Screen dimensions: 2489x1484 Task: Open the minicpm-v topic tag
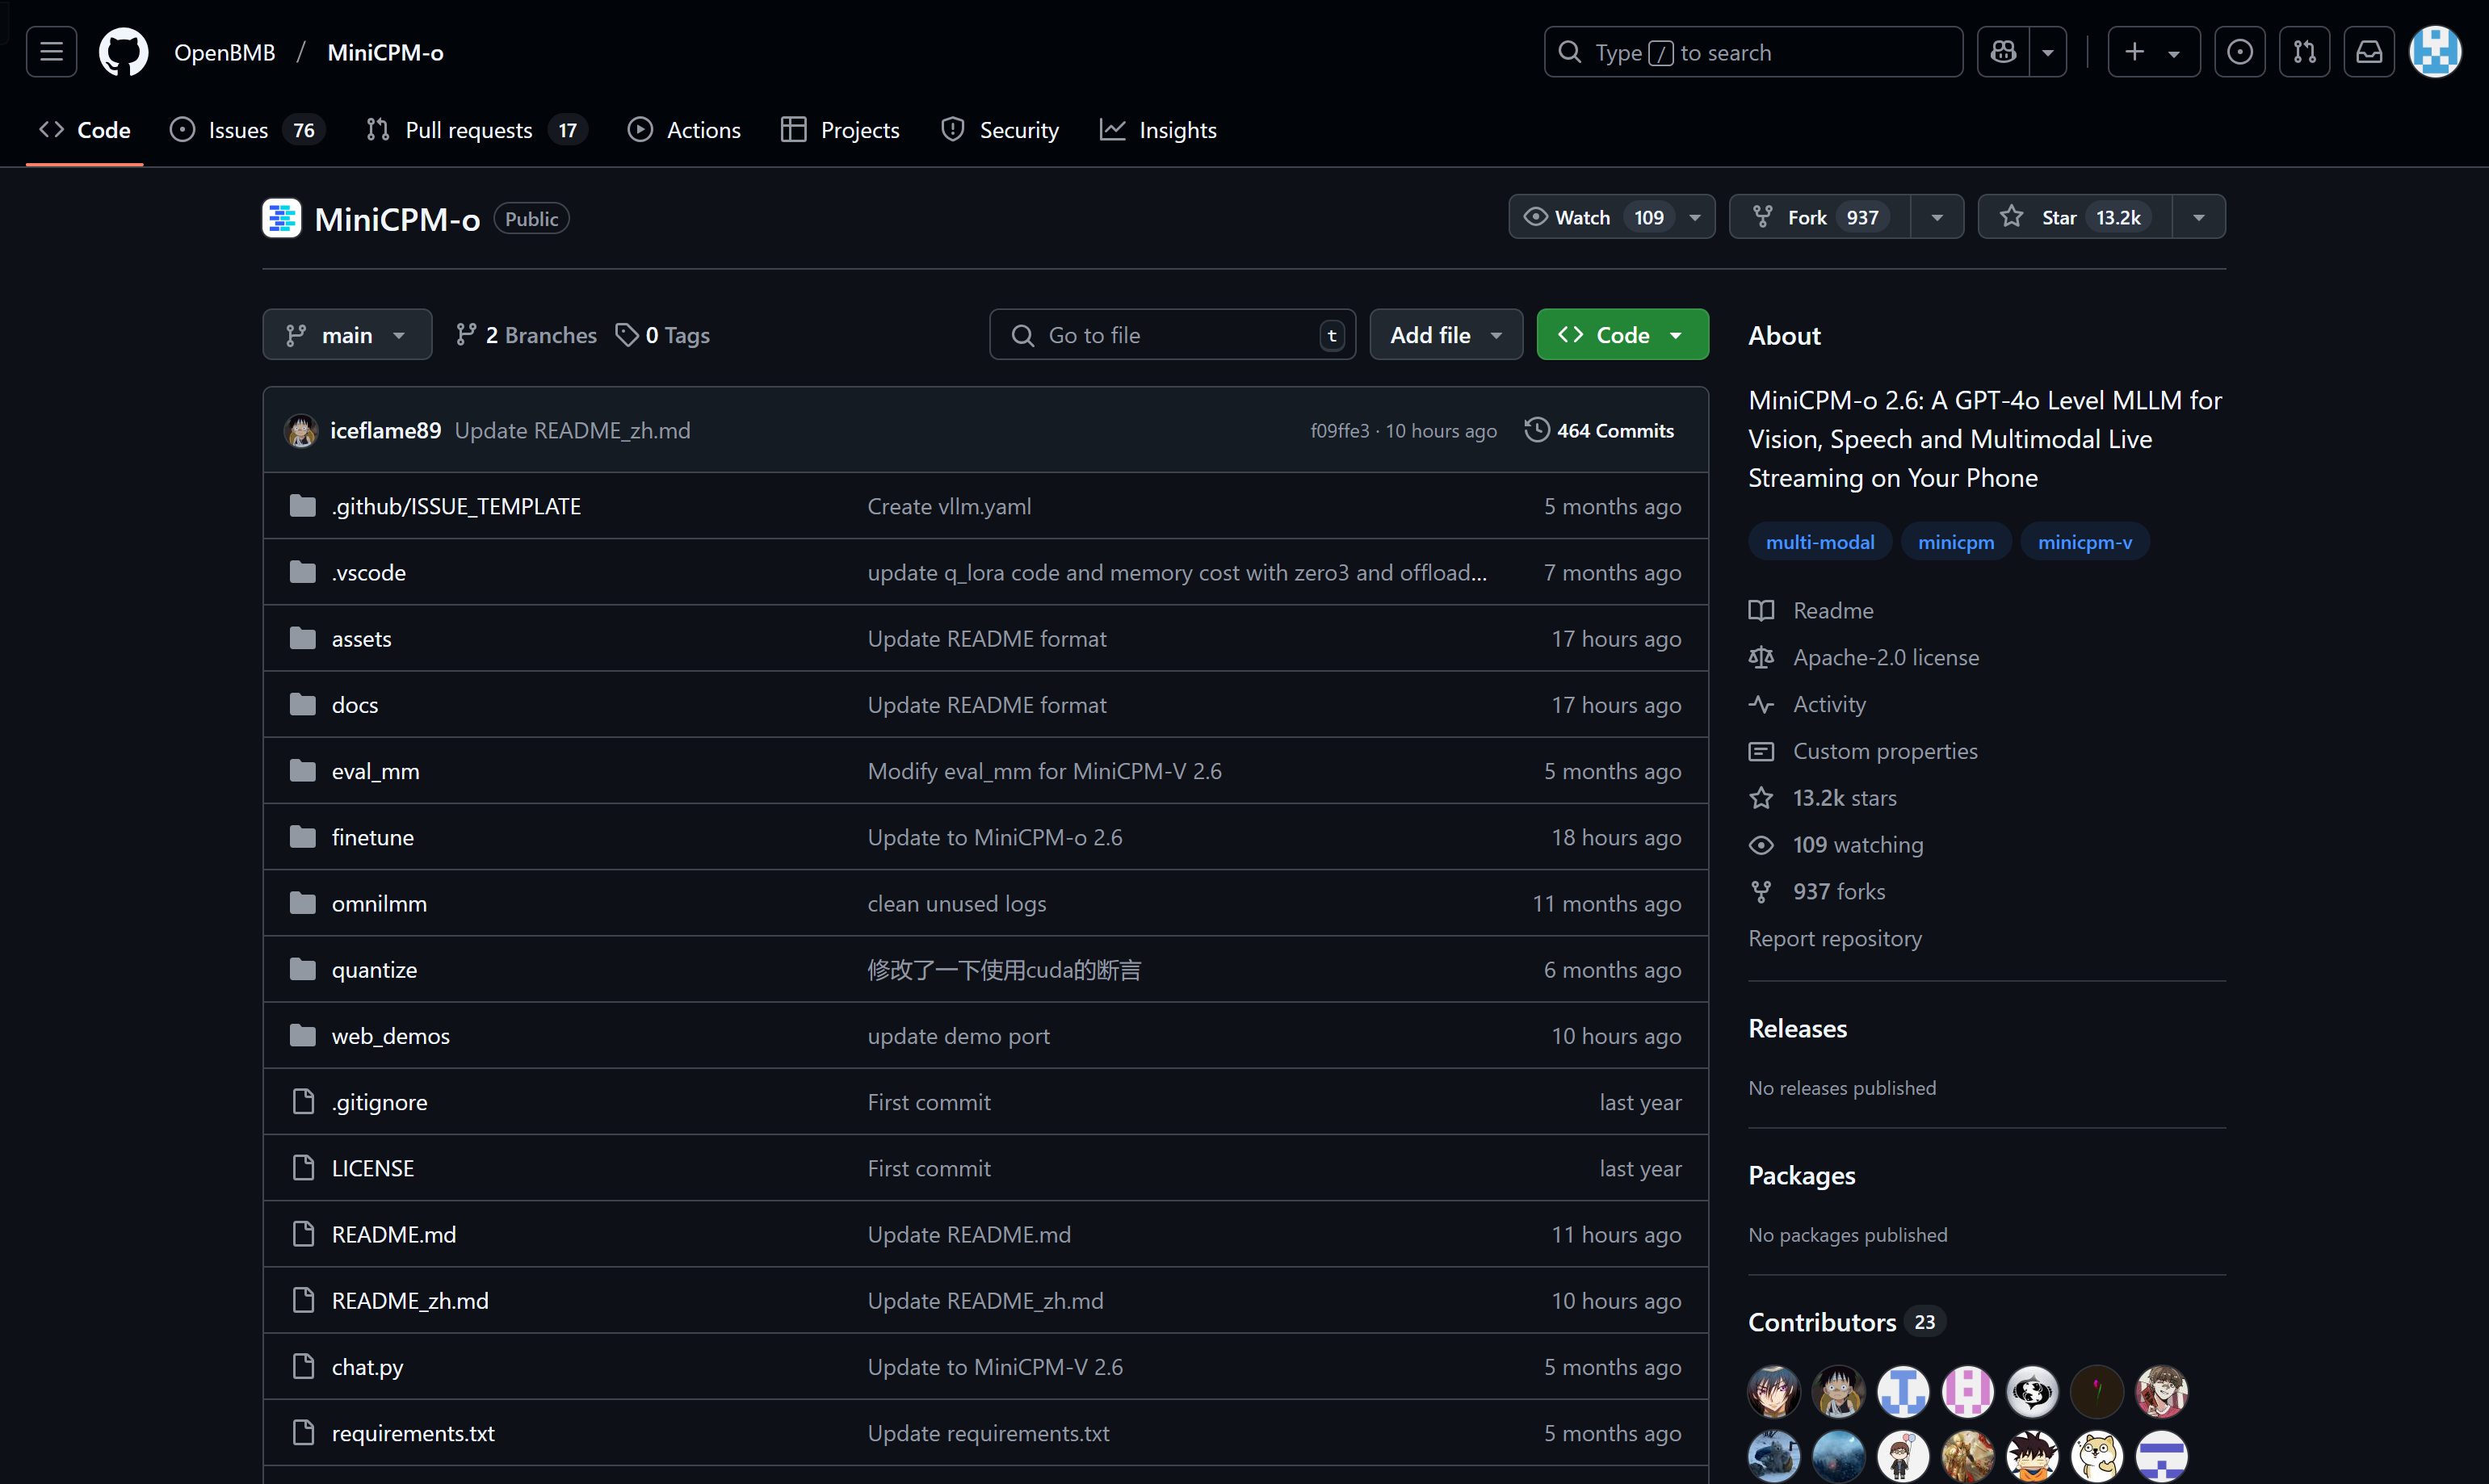2085,541
